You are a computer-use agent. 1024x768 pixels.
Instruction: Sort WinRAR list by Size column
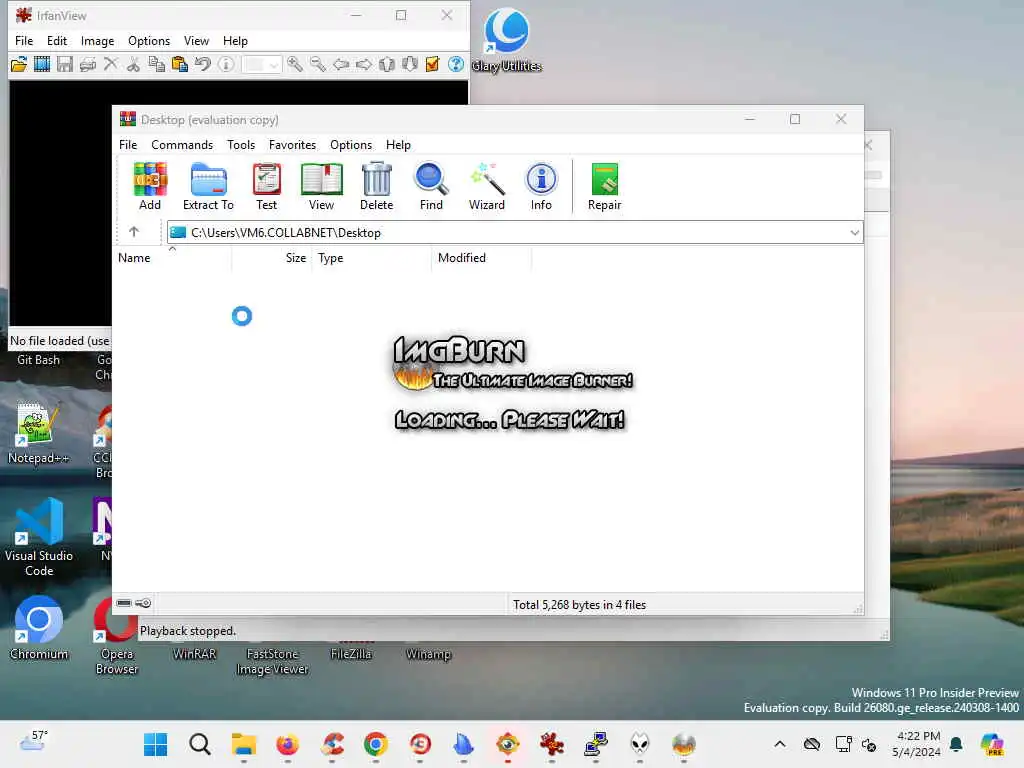(272, 258)
